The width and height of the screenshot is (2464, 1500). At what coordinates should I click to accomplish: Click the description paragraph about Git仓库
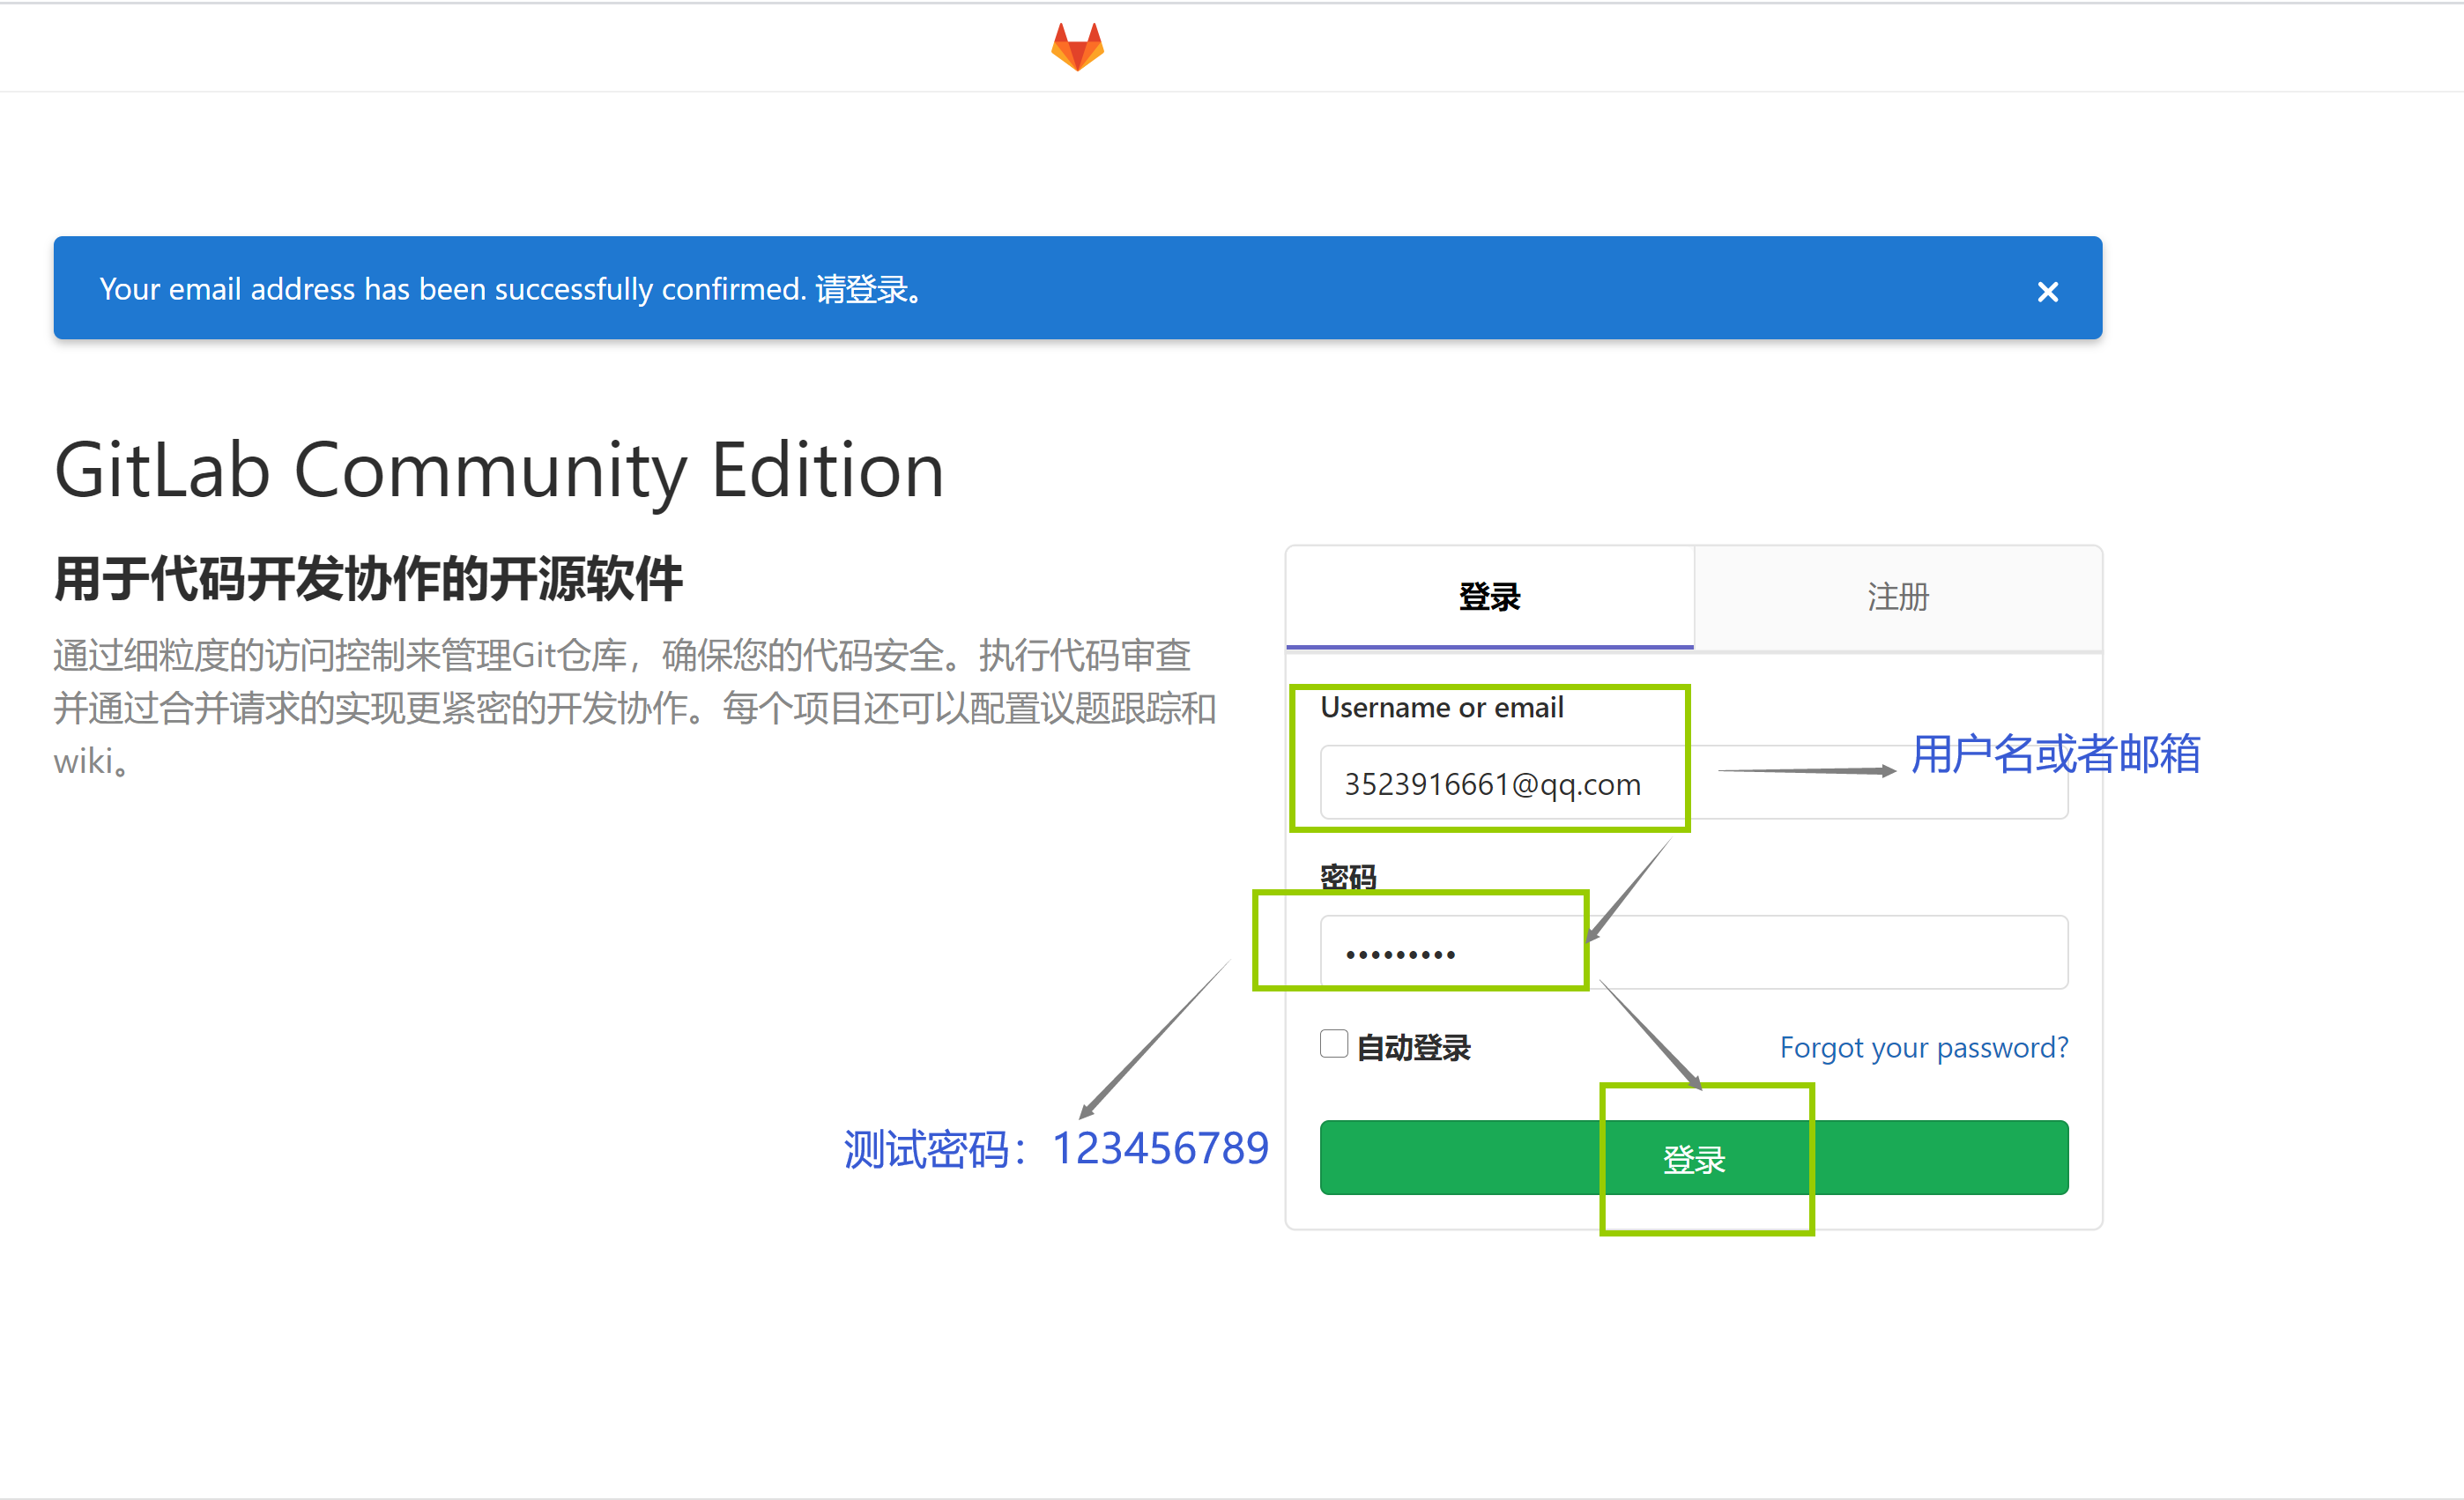[x=634, y=708]
